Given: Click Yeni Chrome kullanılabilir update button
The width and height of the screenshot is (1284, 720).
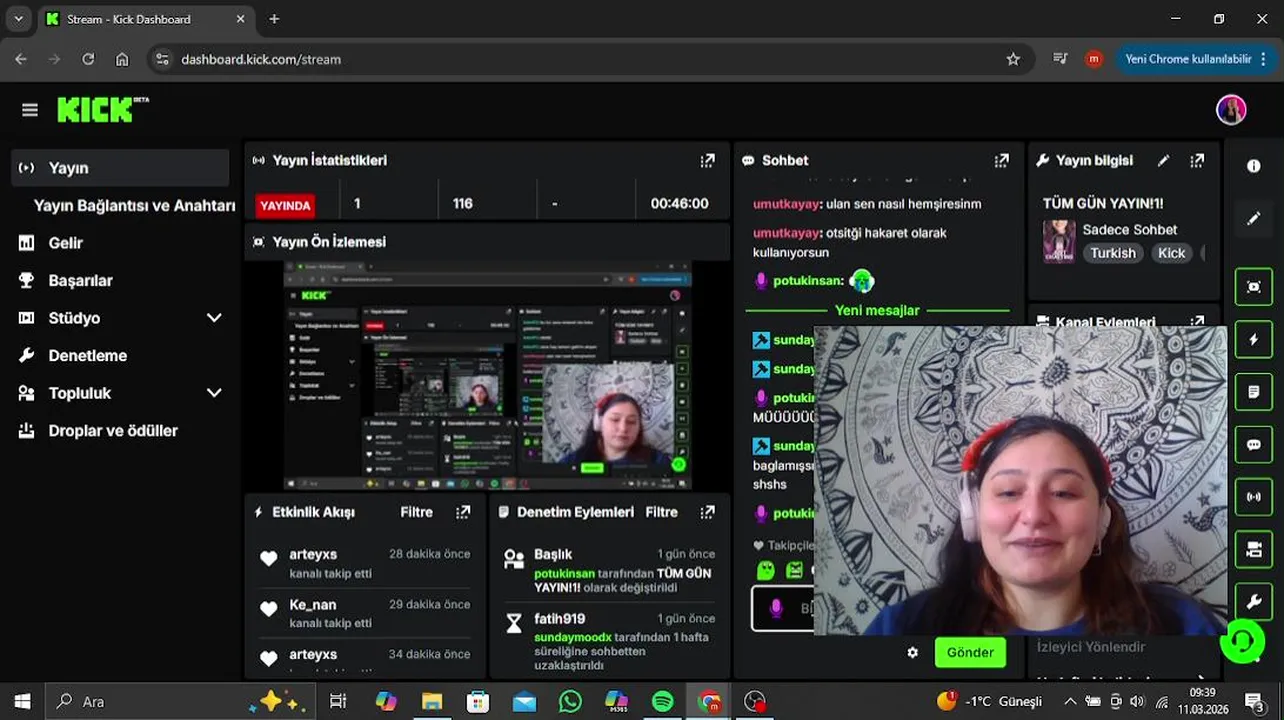Looking at the screenshot, I should click(1195, 59).
